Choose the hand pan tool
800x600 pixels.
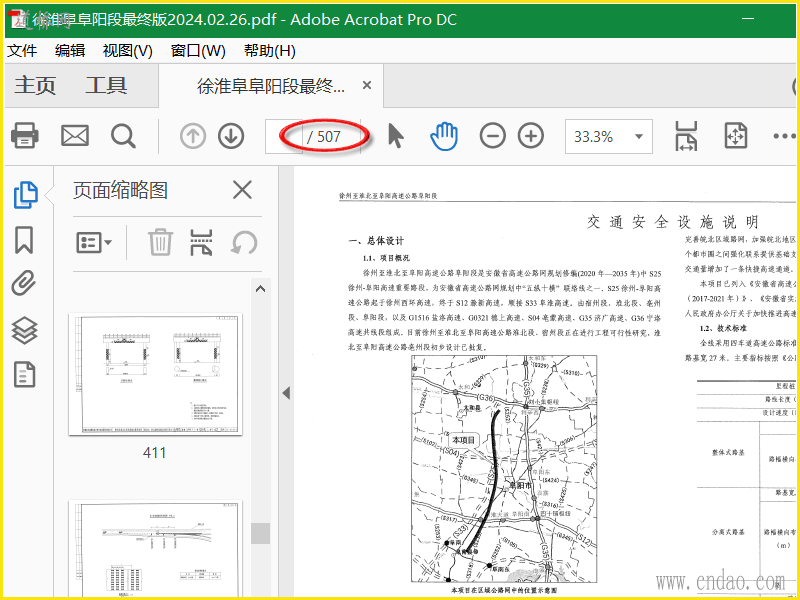(x=444, y=136)
